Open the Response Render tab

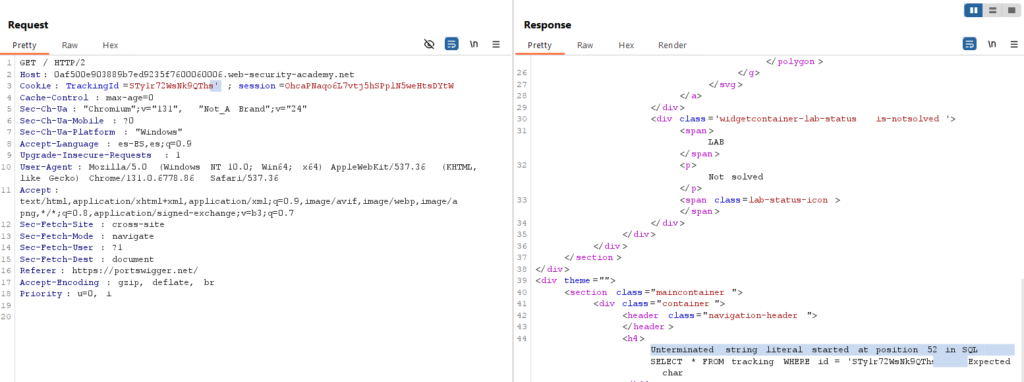click(672, 45)
